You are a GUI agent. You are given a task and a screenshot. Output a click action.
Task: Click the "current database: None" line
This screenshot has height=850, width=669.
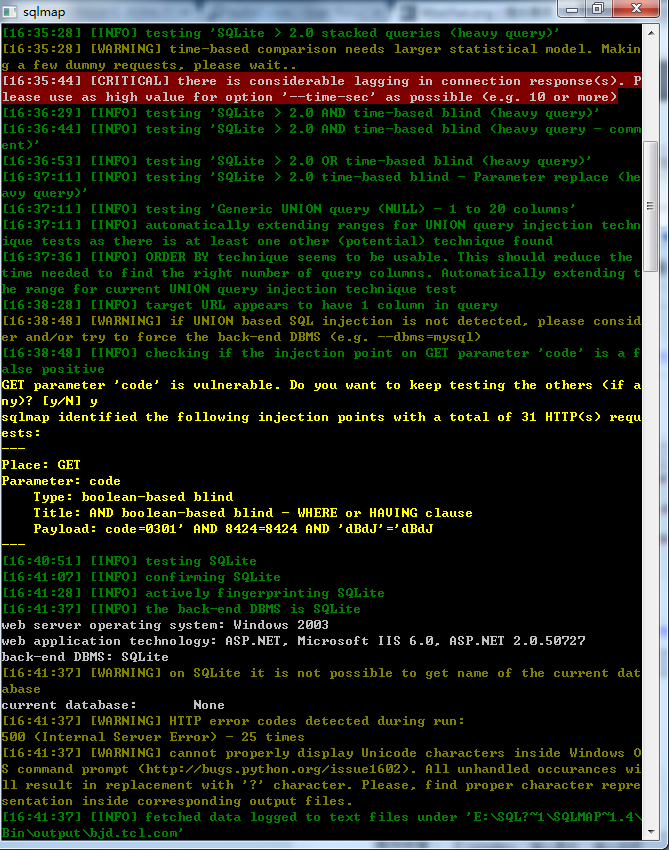113,705
